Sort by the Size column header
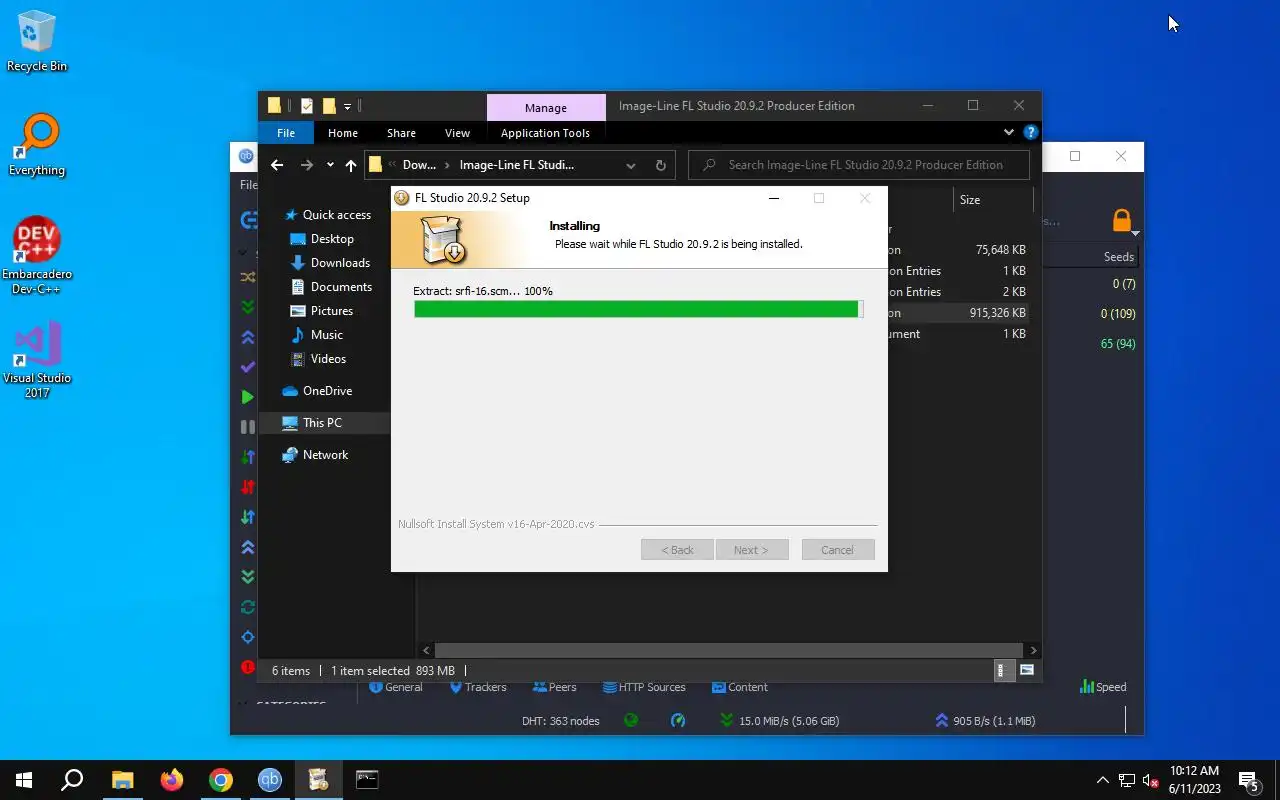This screenshot has height=800, width=1280. pos(992,200)
